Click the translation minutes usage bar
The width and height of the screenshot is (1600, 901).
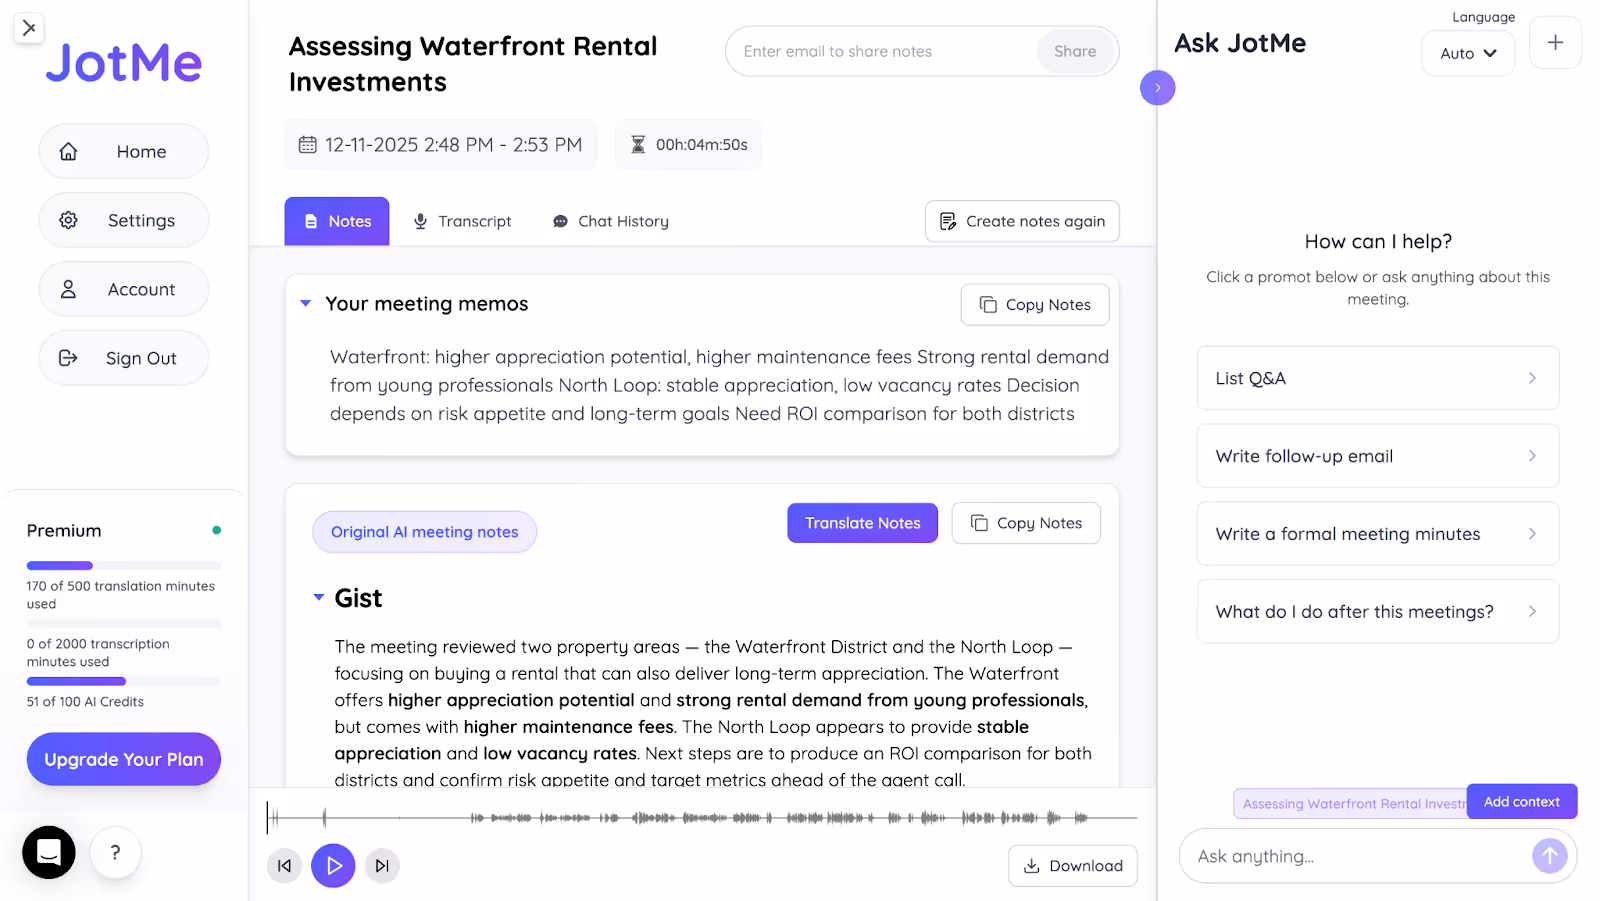(124, 566)
